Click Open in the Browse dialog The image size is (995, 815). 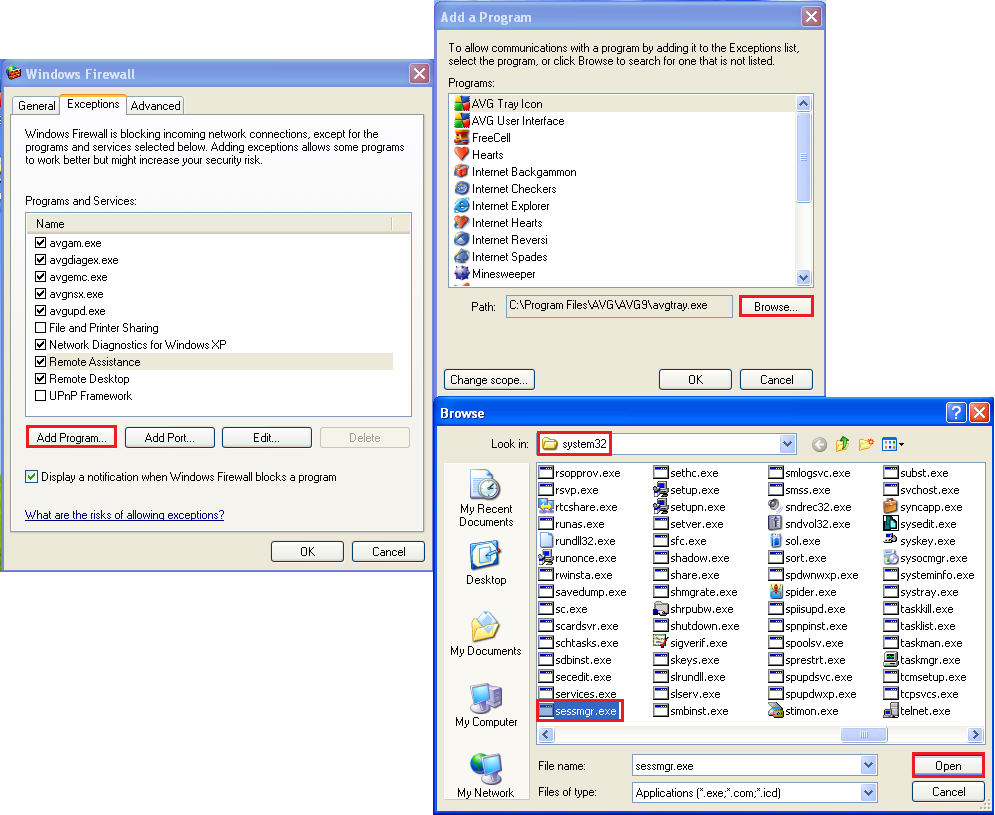coord(948,765)
